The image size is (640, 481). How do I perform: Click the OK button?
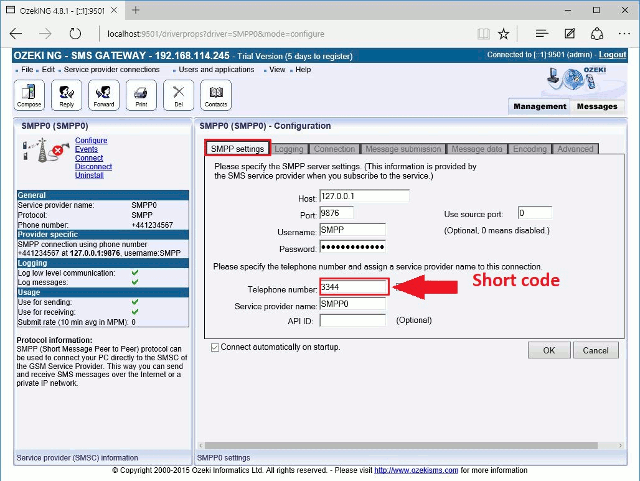[549, 350]
